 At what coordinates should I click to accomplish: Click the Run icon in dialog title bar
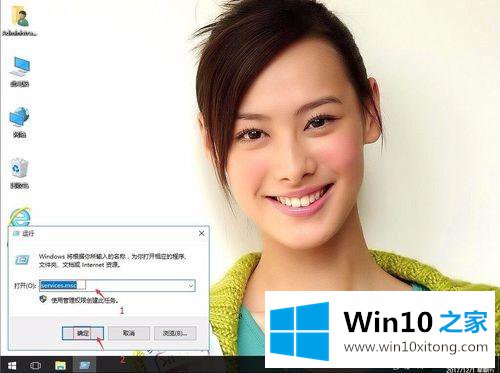[16, 233]
